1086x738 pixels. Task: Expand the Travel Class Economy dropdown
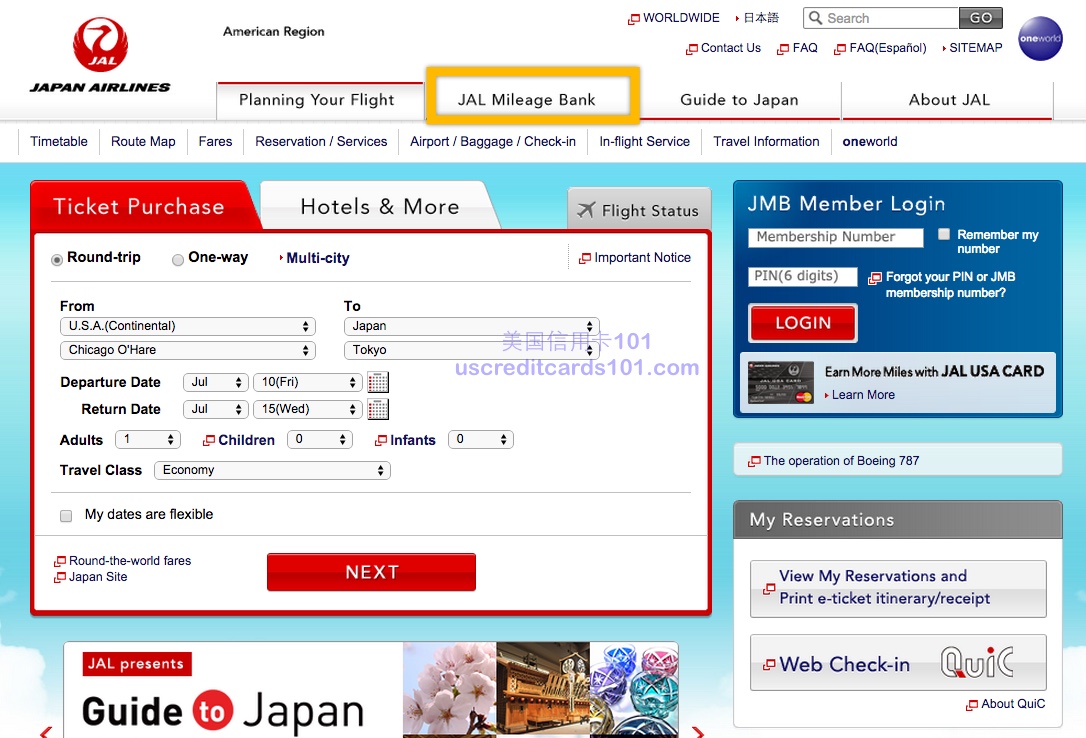pyautogui.click(x=272, y=470)
